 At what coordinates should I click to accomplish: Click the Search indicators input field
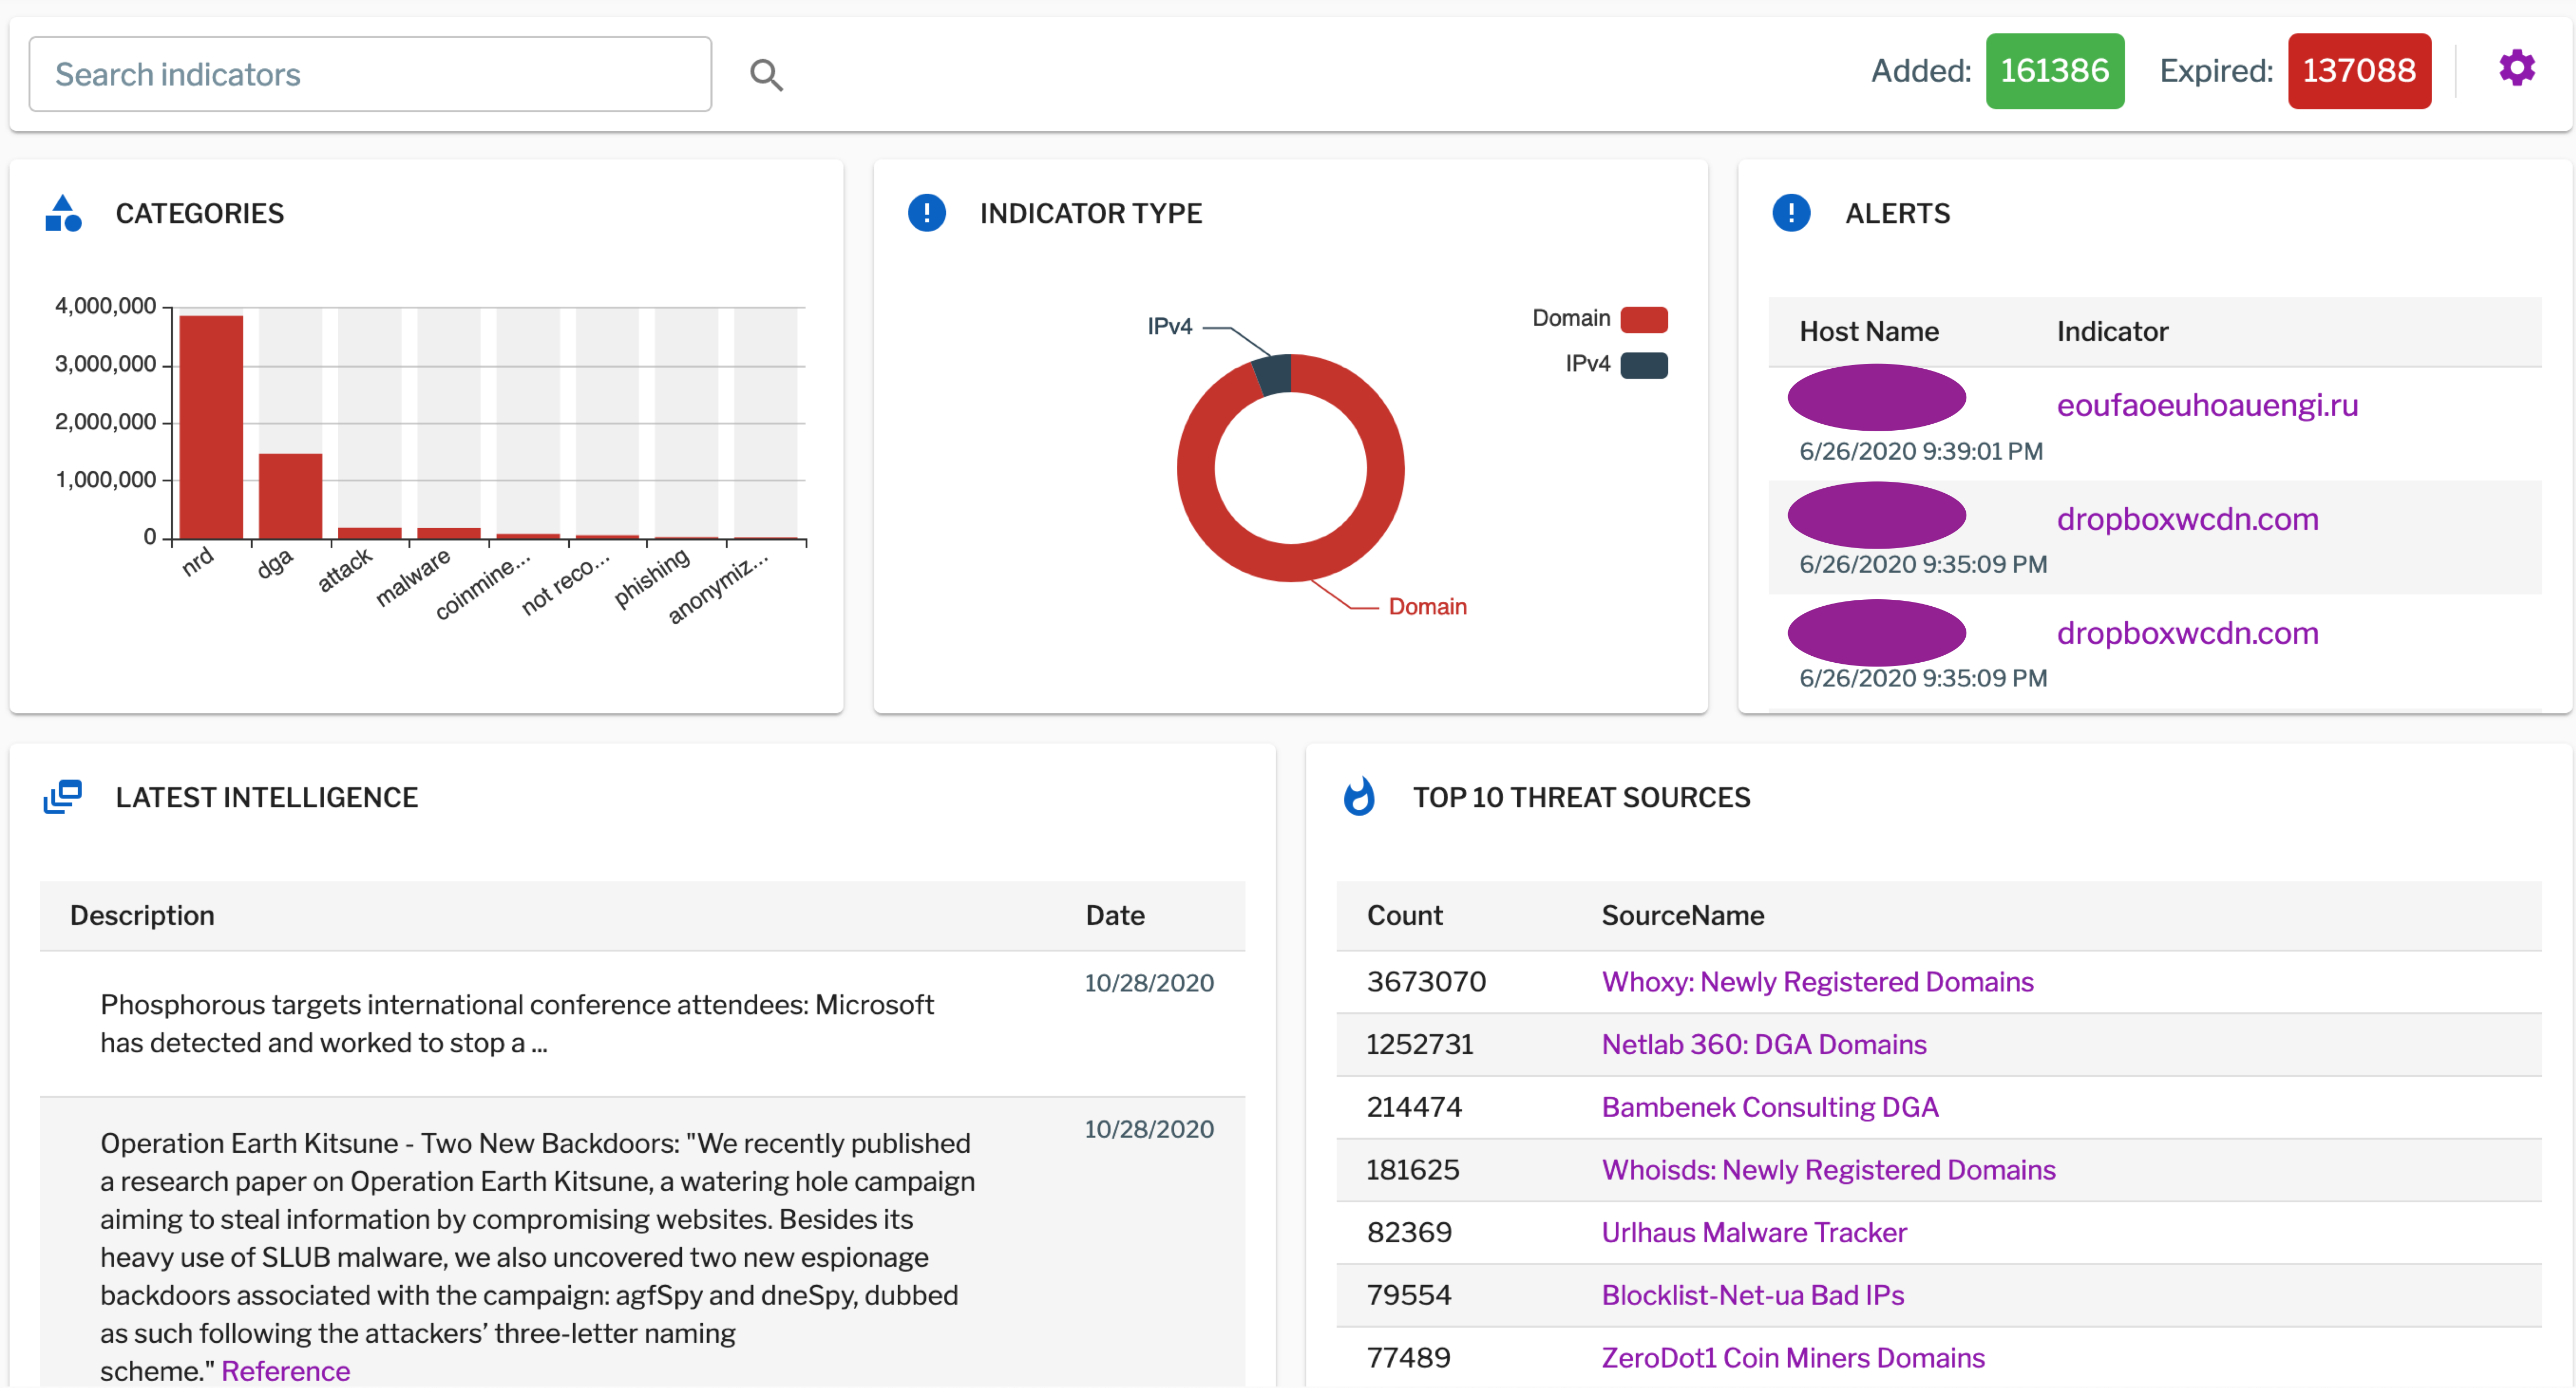tap(370, 73)
